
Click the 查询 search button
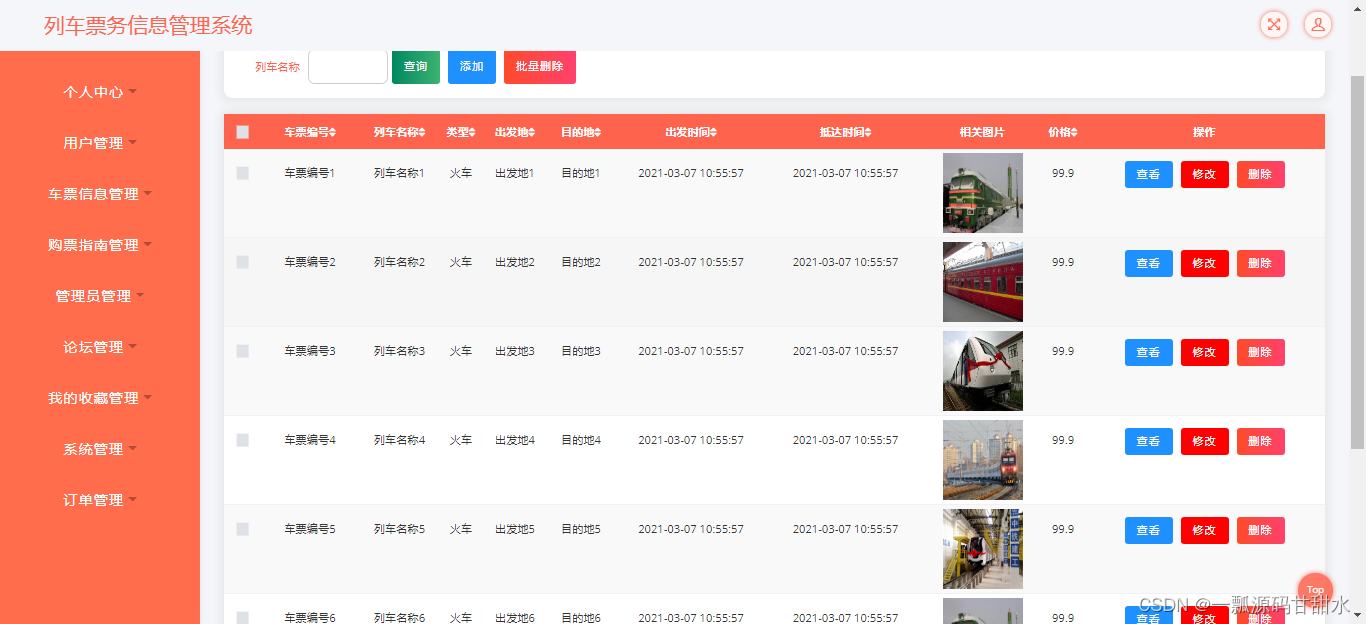pyautogui.click(x=416, y=67)
